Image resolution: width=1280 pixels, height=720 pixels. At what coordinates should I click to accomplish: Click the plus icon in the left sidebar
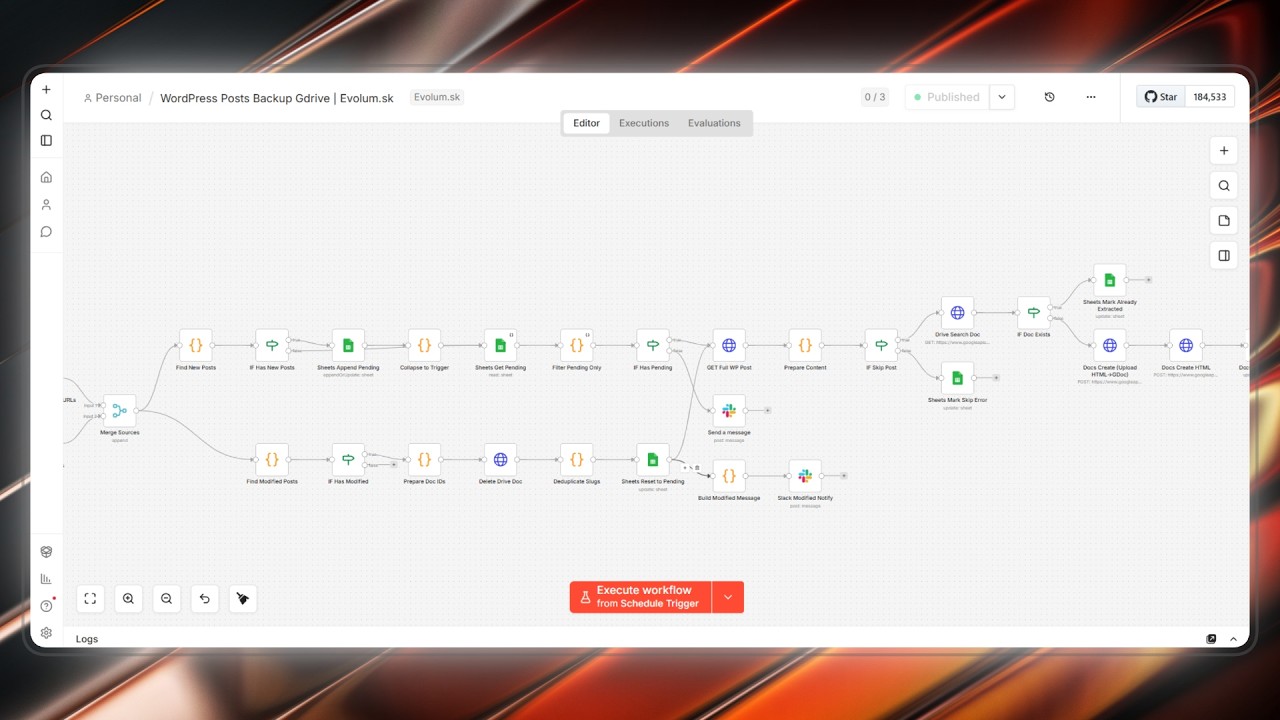pyautogui.click(x=46, y=89)
